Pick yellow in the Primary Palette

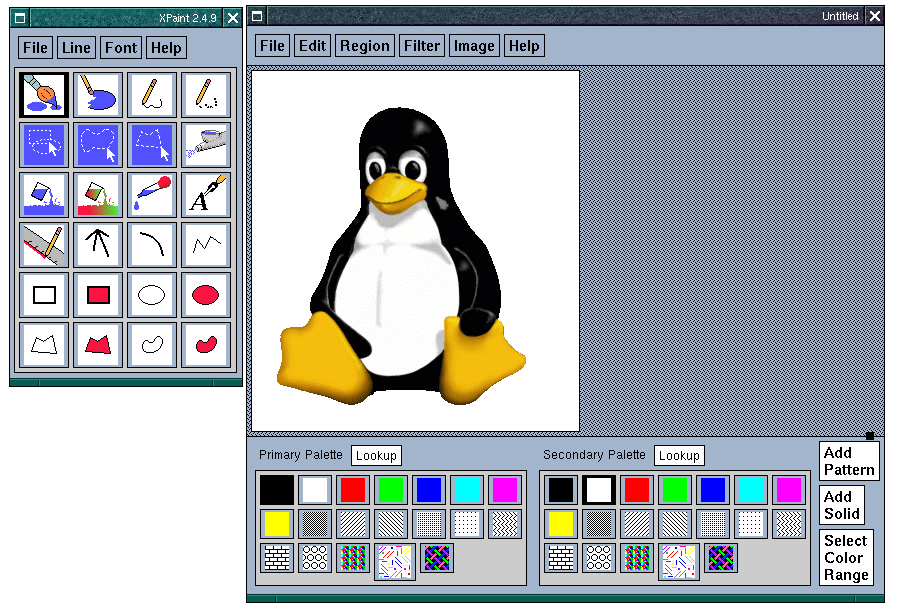pyautogui.click(x=277, y=524)
